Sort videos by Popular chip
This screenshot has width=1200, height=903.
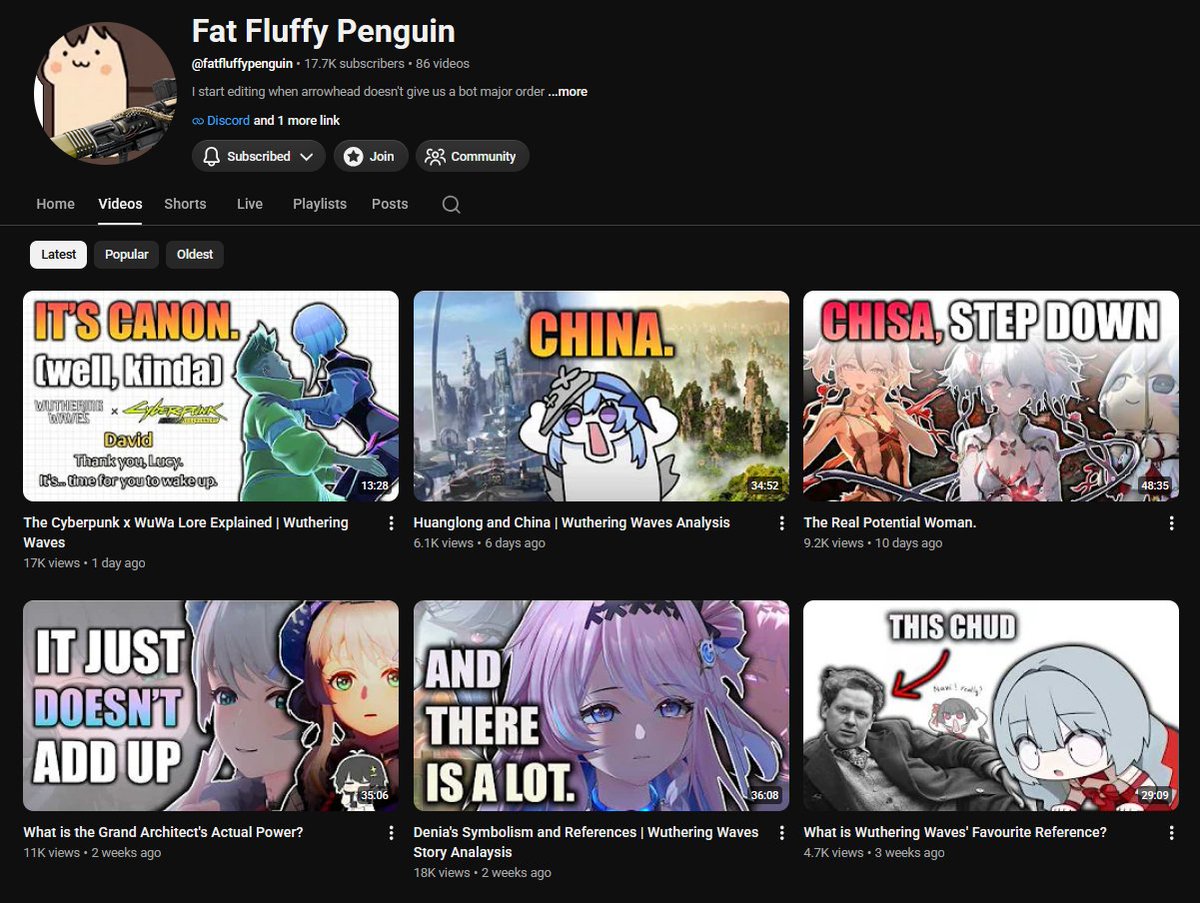click(x=127, y=255)
